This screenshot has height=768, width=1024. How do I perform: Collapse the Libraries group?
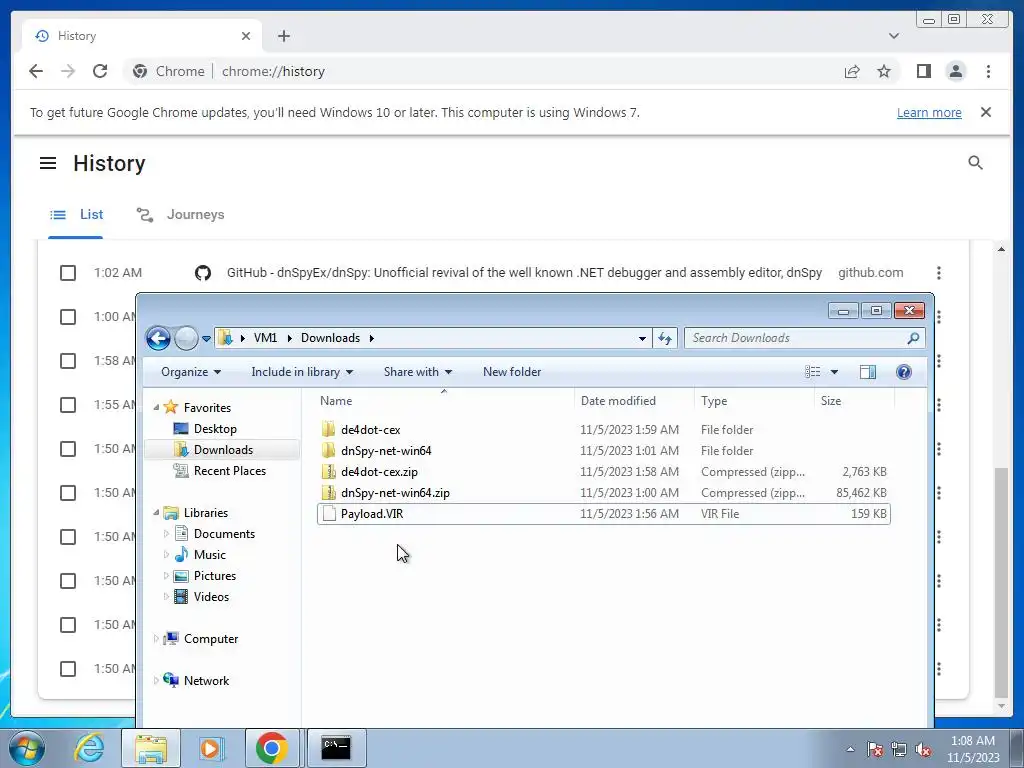pos(156,513)
